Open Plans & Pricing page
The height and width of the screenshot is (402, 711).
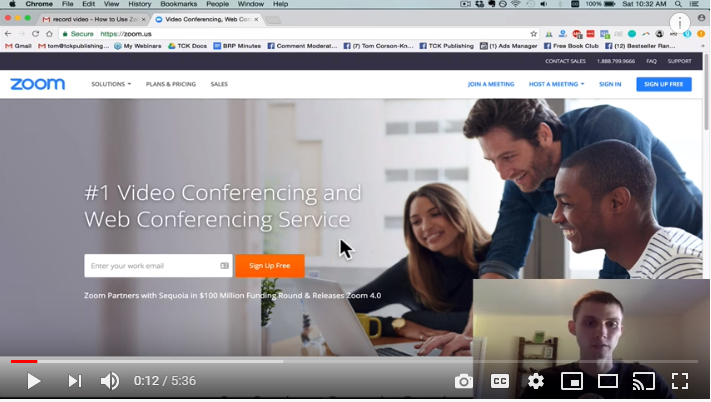tap(171, 84)
